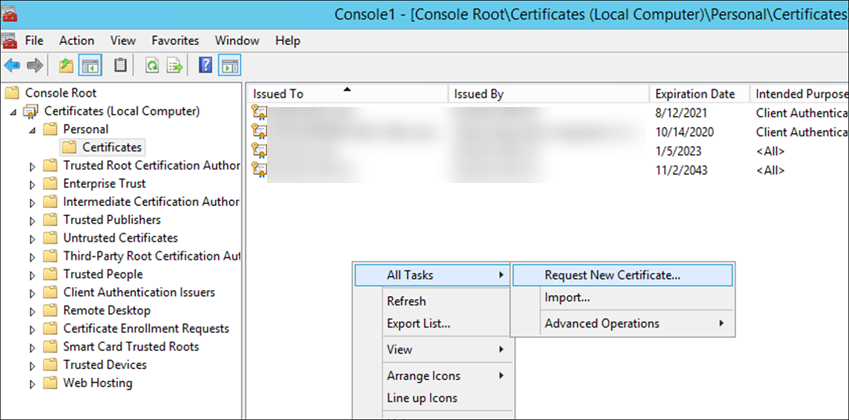Expand Intermediate Certification Authorities node
This screenshot has height=420, width=849.
coord(32,202)
